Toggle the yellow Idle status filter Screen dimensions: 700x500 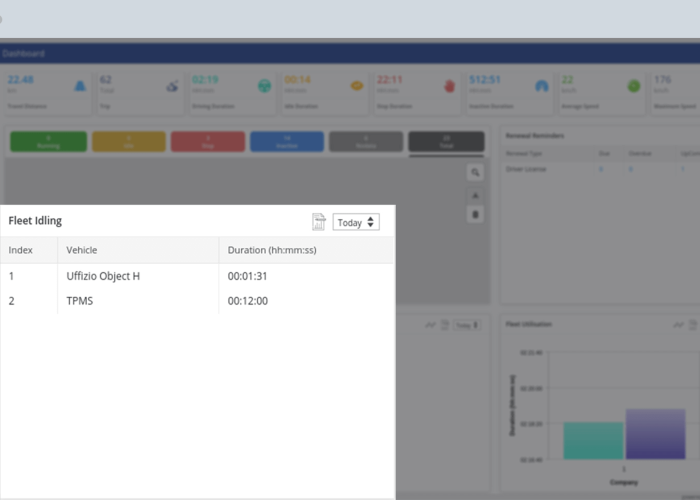coord(128,141)
